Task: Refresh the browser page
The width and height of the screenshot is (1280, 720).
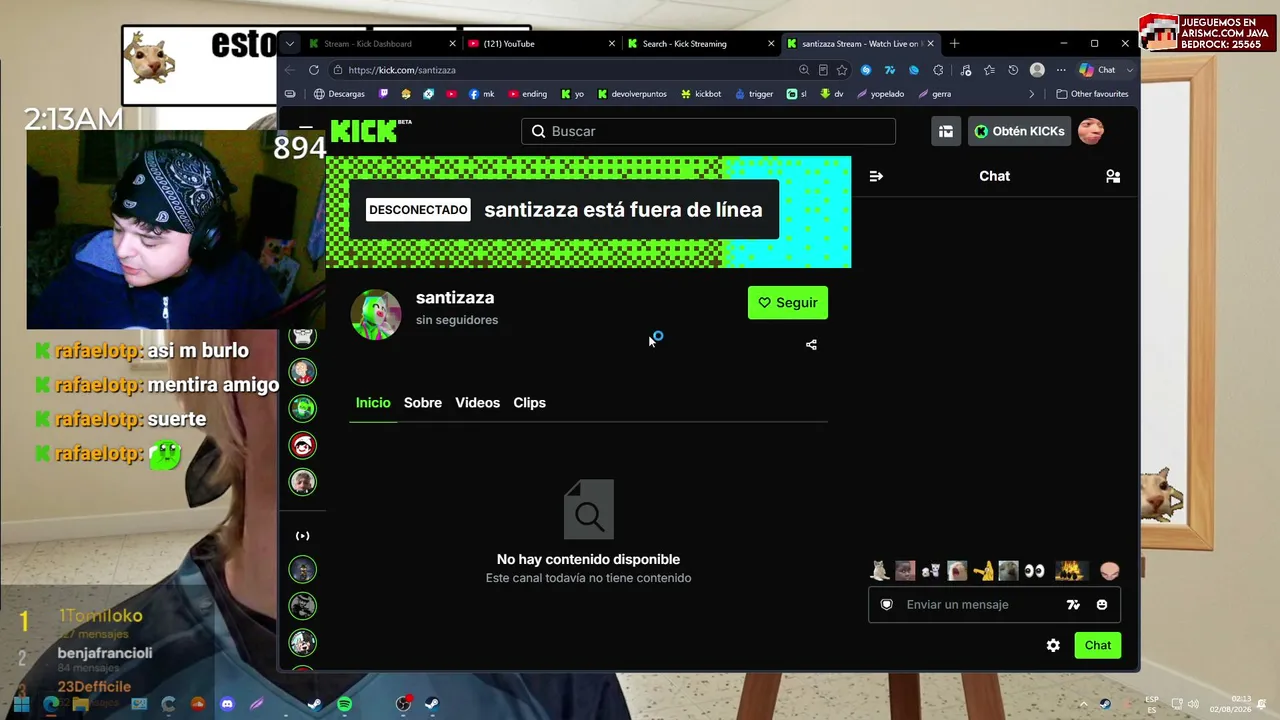Action: pyautogui.click(x=314, y=70)
